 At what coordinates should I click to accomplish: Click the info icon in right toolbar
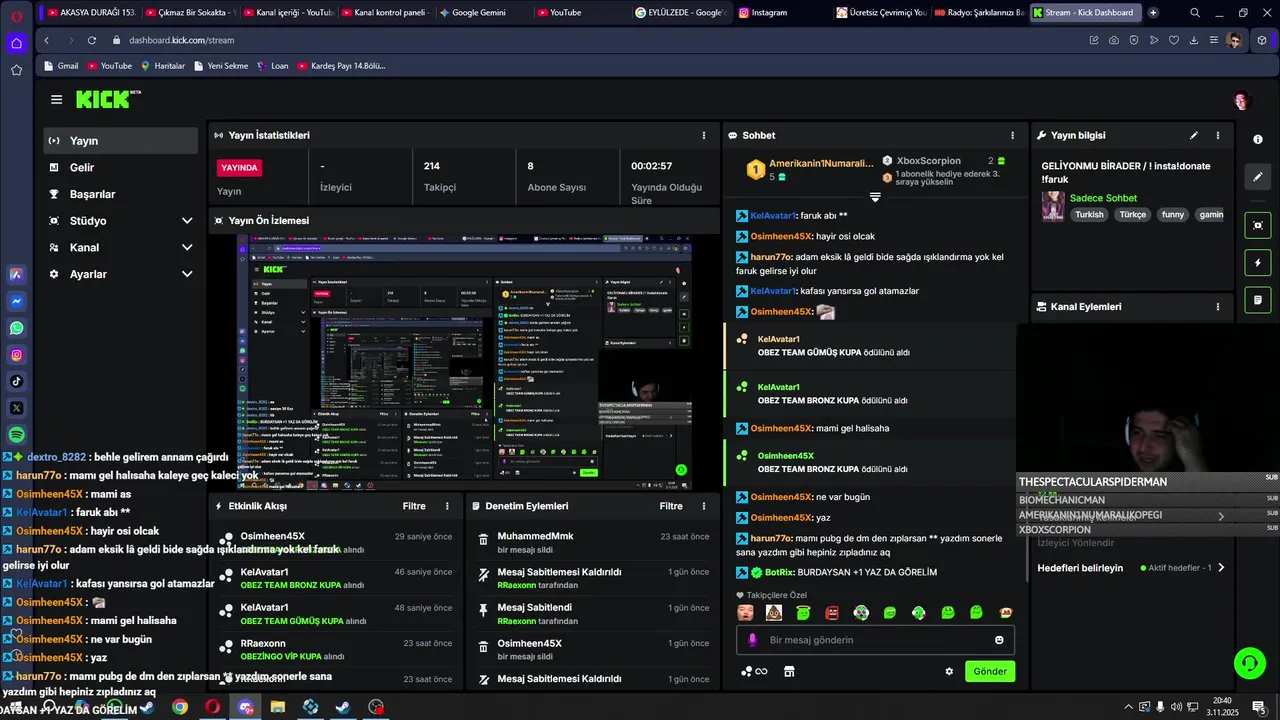click(1258, 139)
